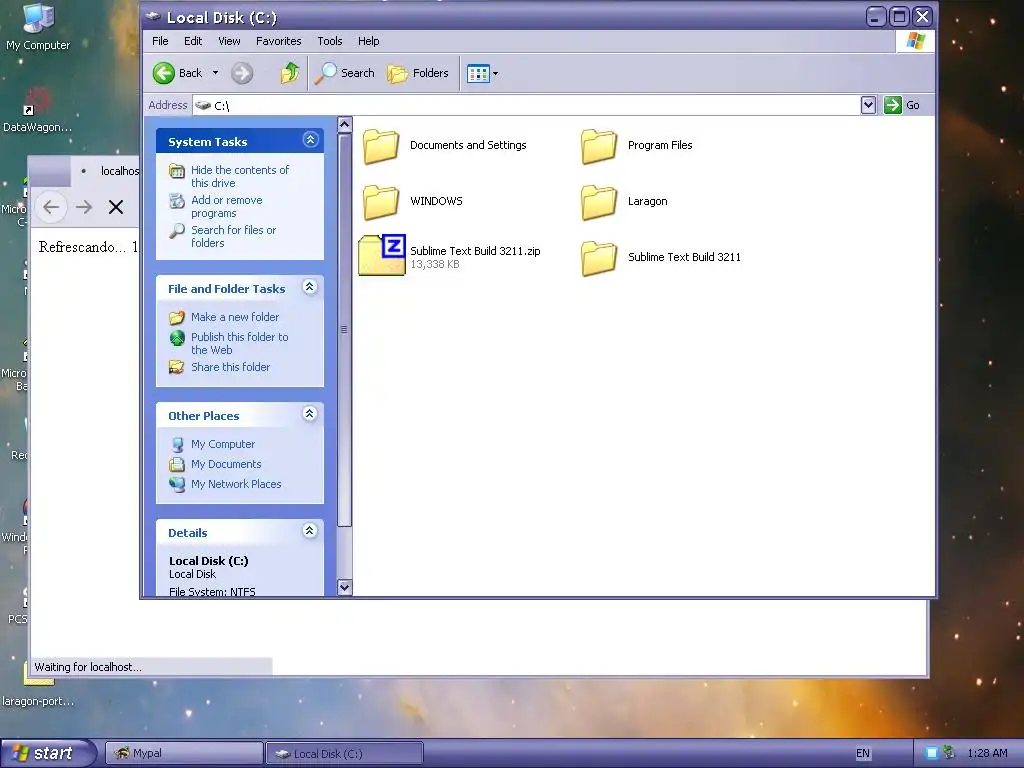
Task: Click Back arrow in the Mypal browser window
Action: 51,207
